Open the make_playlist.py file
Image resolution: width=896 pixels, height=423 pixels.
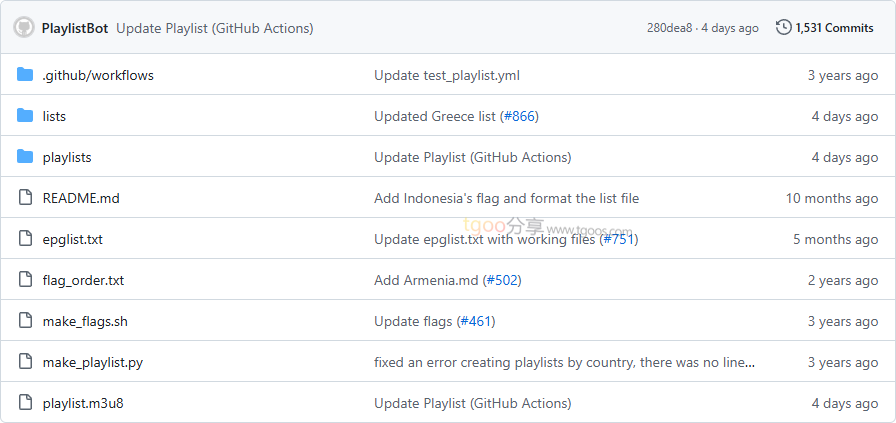tap(92, 362)
